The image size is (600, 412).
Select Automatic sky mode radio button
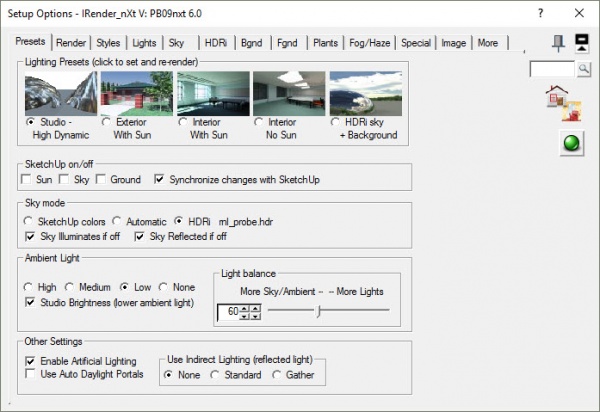click(117, 220)
